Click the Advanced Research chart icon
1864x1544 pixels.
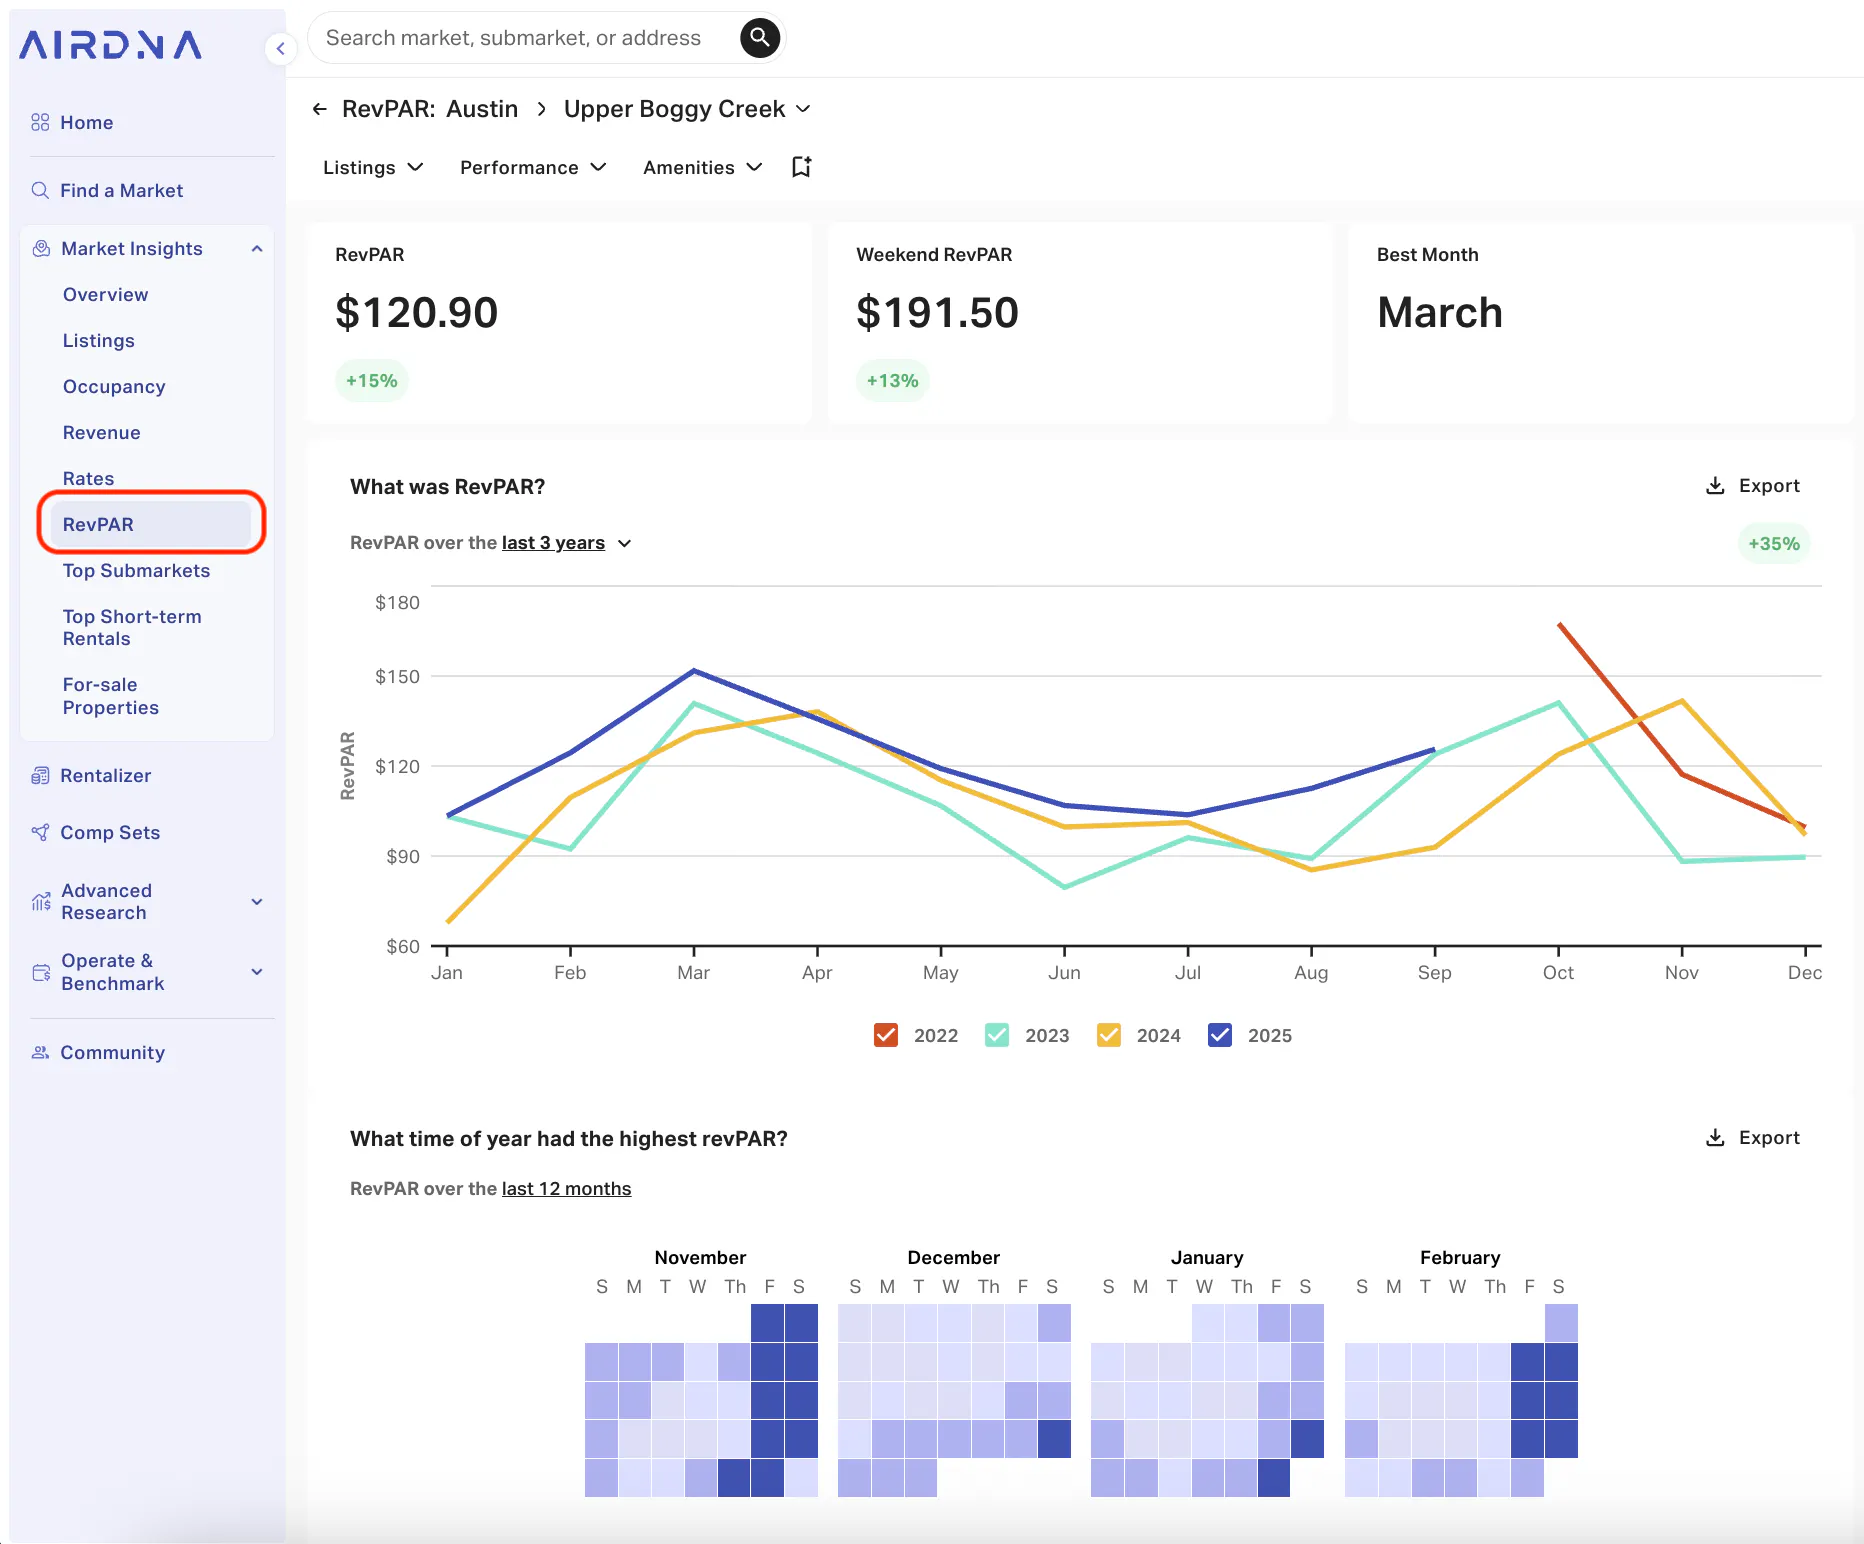[41, 901]
